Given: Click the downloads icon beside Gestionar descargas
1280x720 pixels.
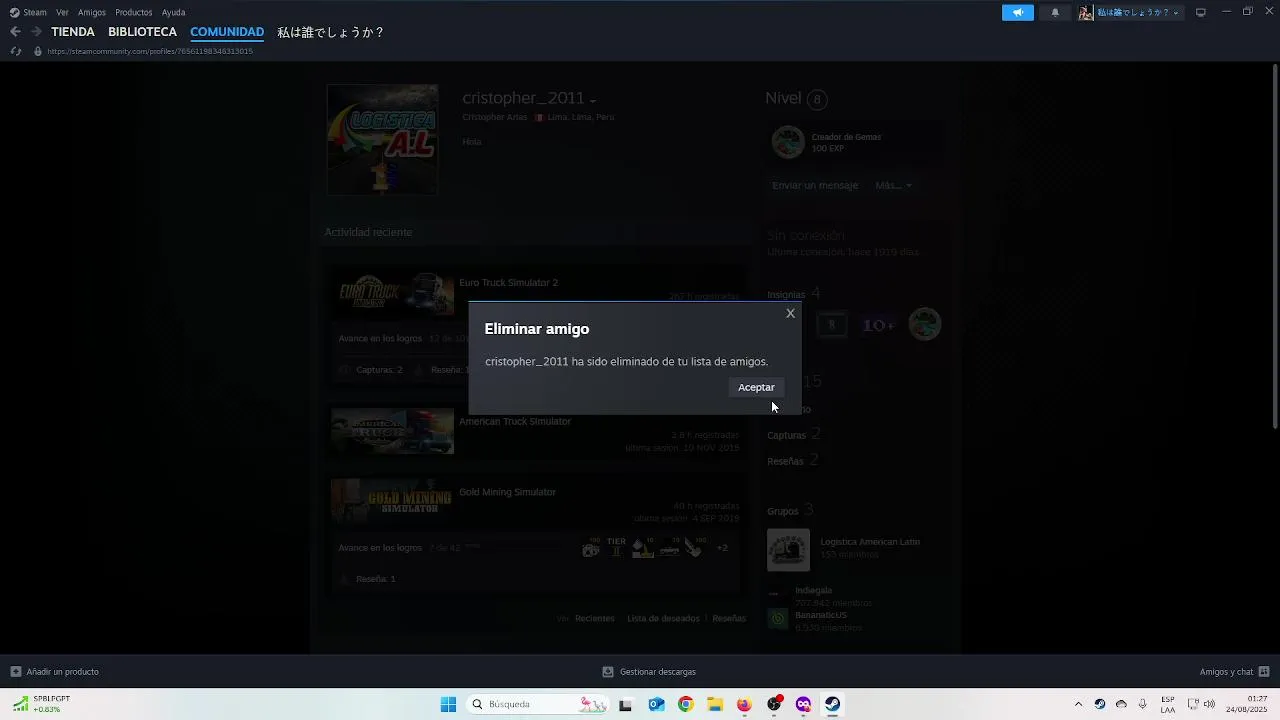Looking at the screenshot, I should [x=607, y=672].
